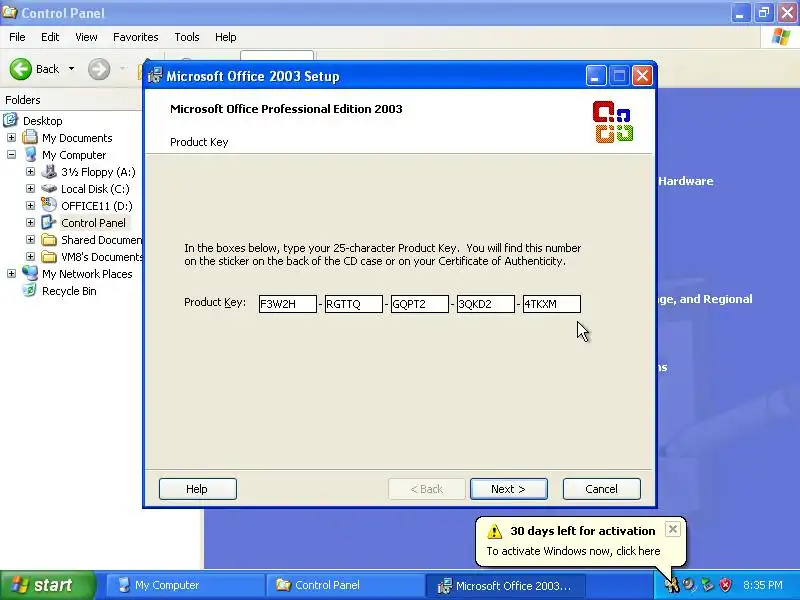Expand the VM8's Documents node
Image resolution: width=800 pixels, height=600 pixels.
(30, 257)
